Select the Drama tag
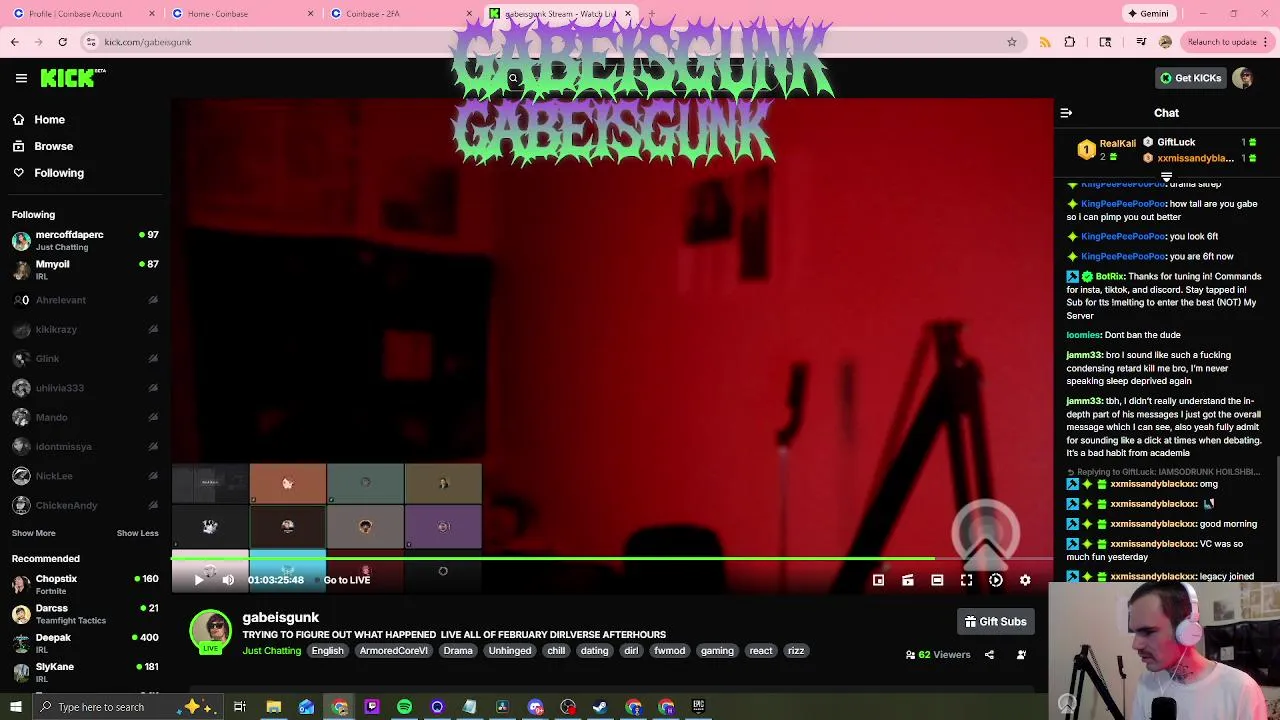 point(458,651)
